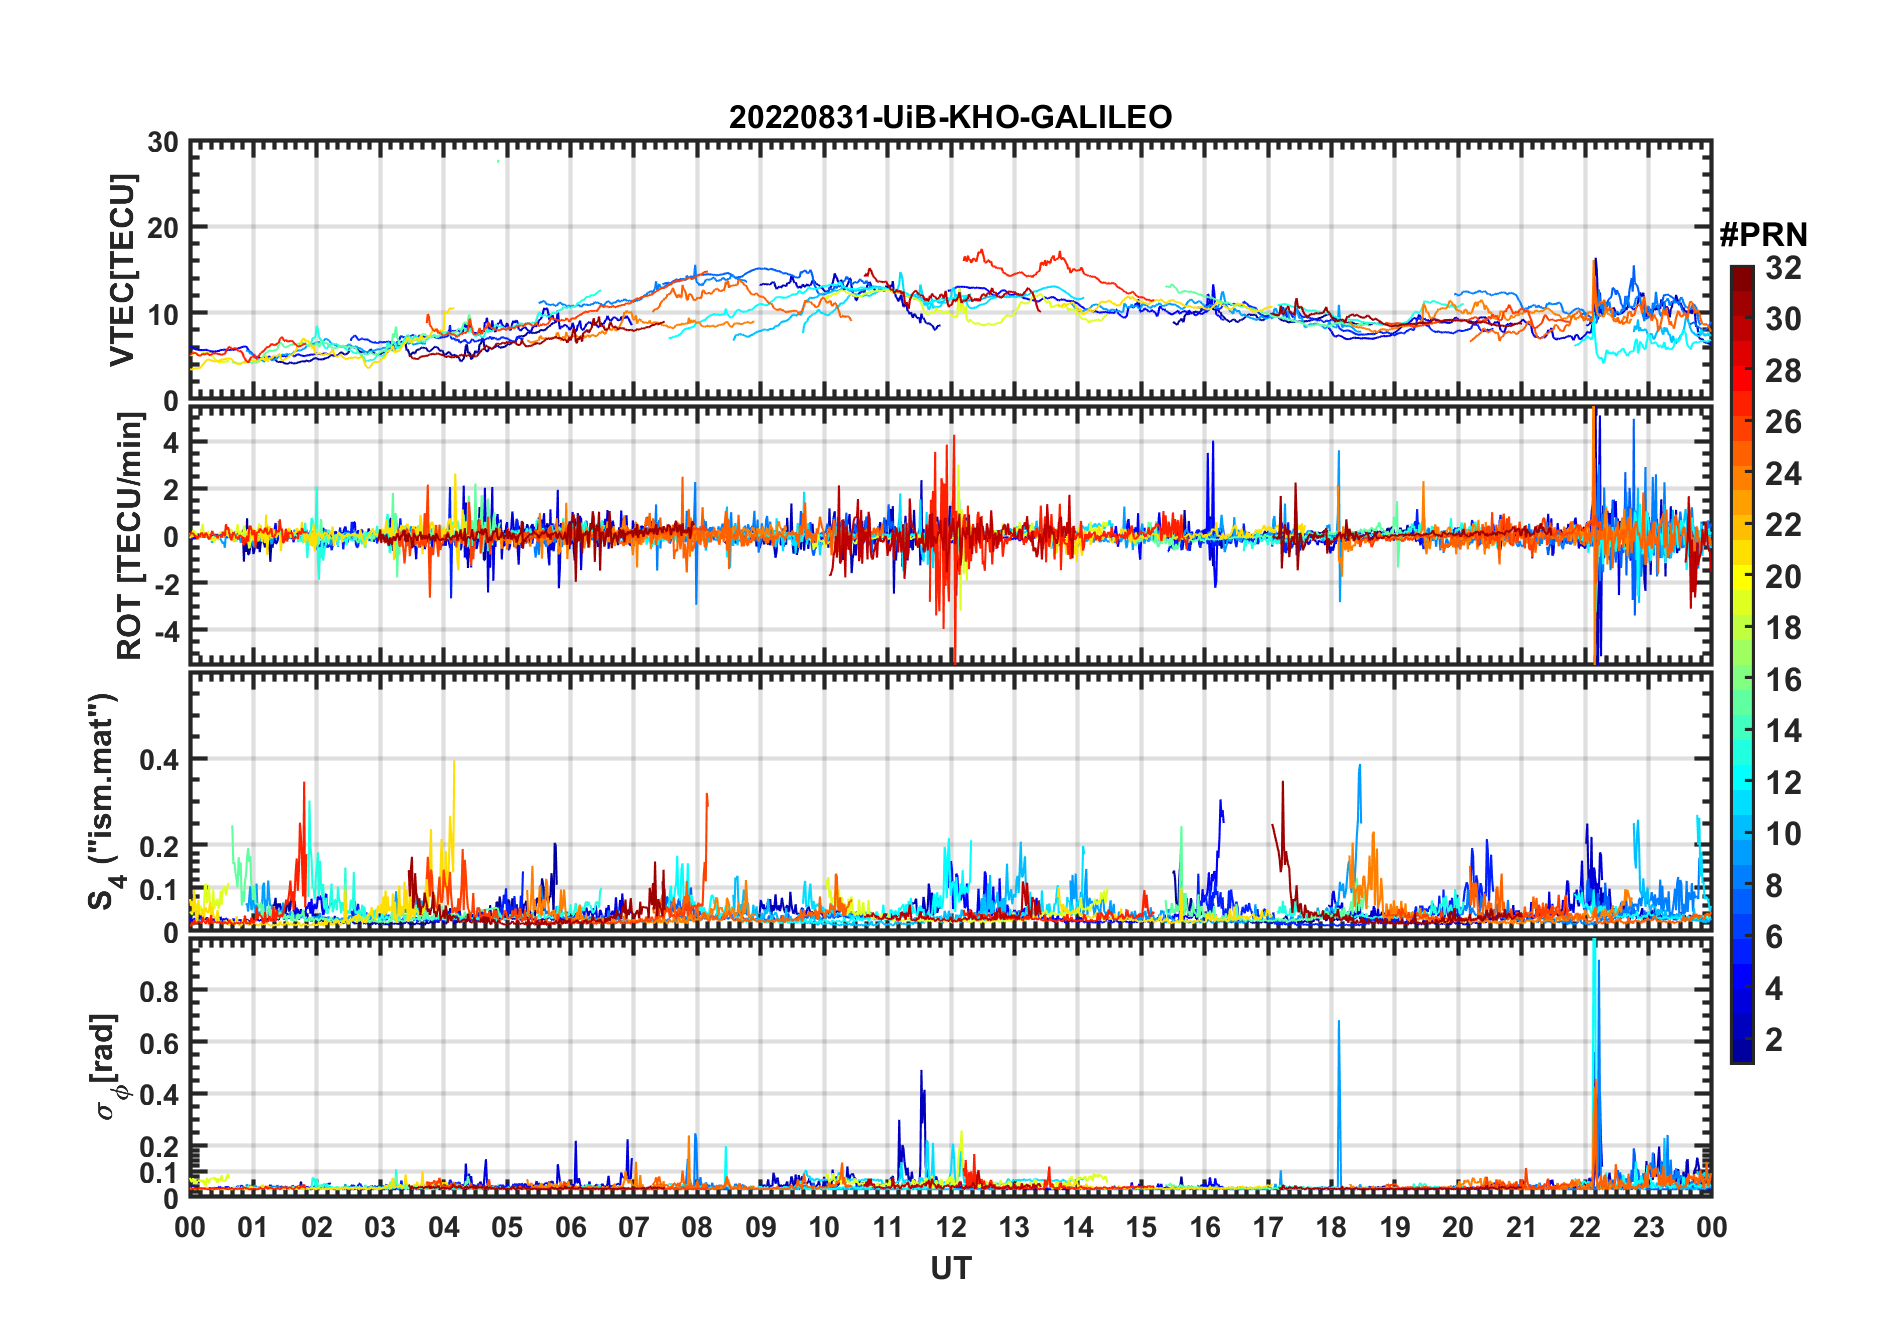Click x-axis tick label 11

click(x=887, y=1228)
